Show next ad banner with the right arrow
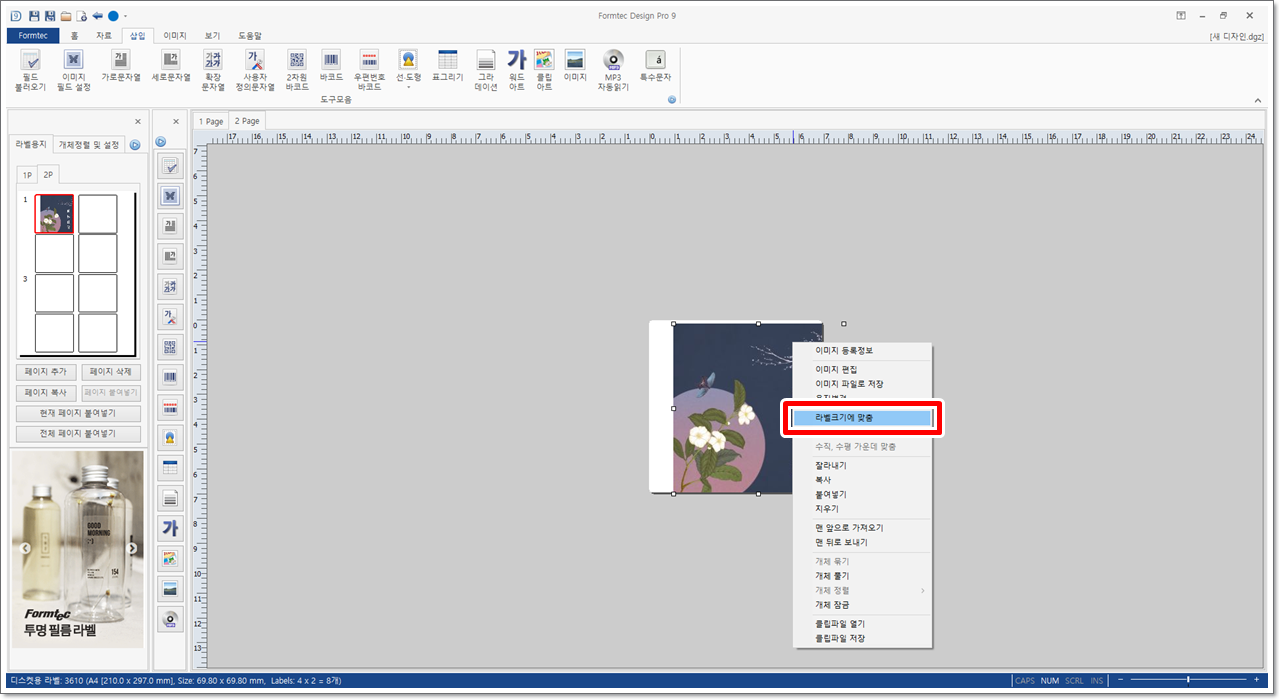 coord(131,548)
